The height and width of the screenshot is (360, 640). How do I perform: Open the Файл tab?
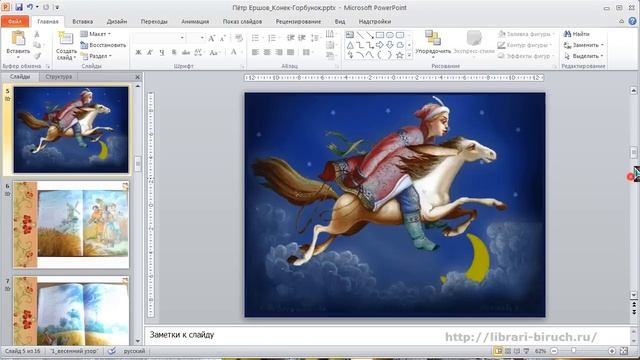(x=15, y=21)
